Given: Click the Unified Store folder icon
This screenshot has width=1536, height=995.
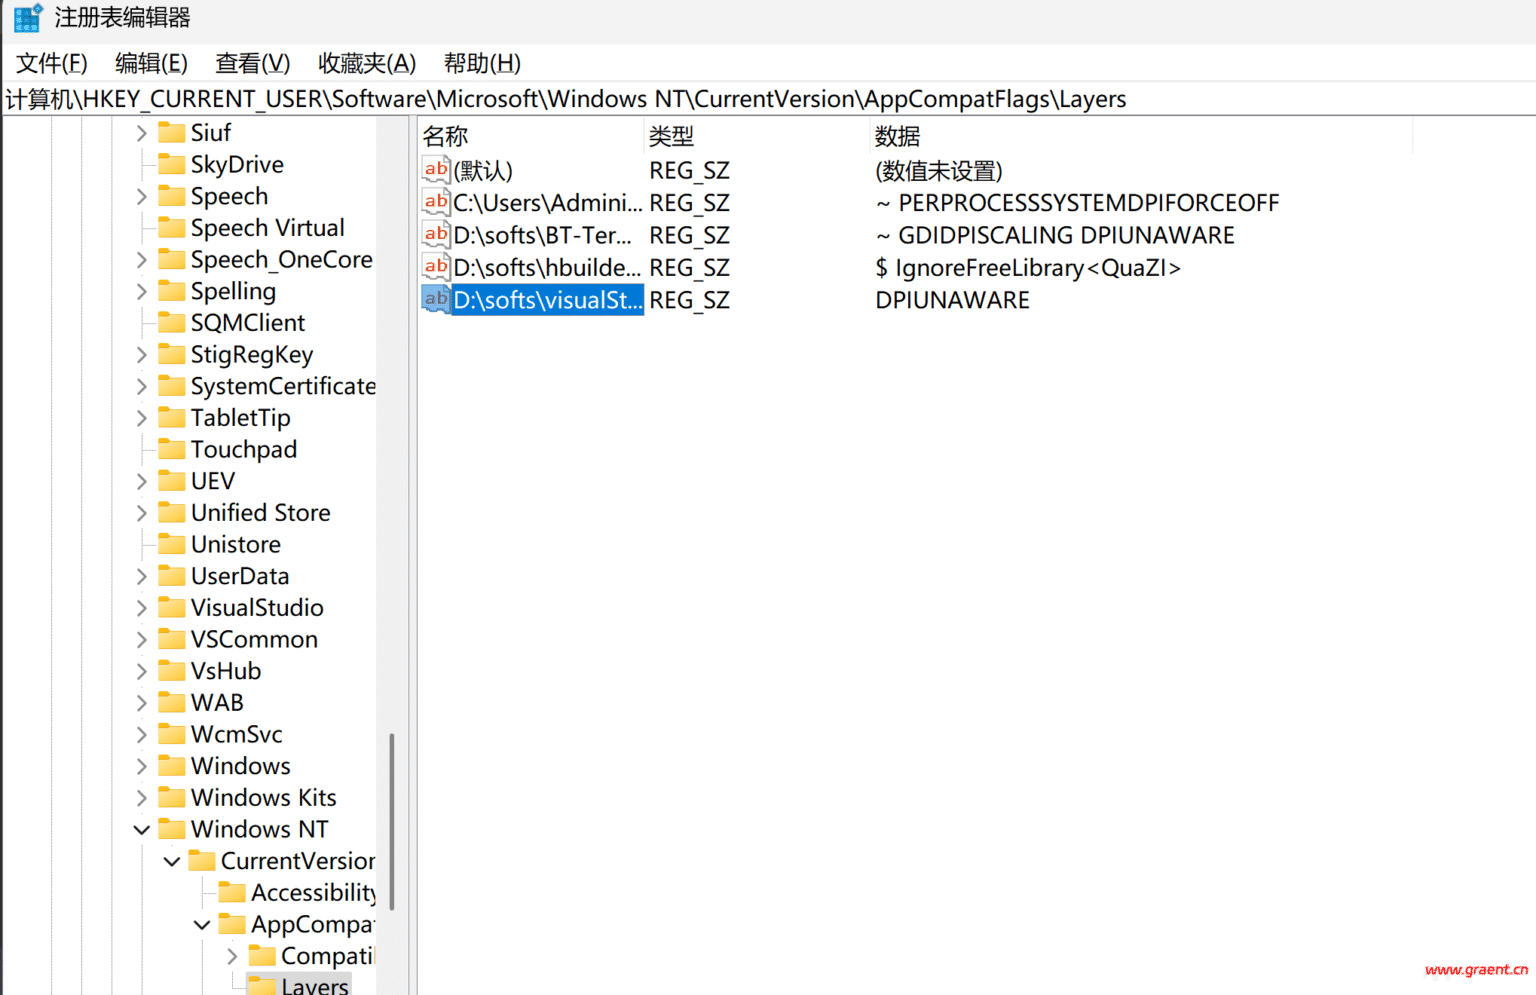Looking at the screenshot, I should 171,512.
